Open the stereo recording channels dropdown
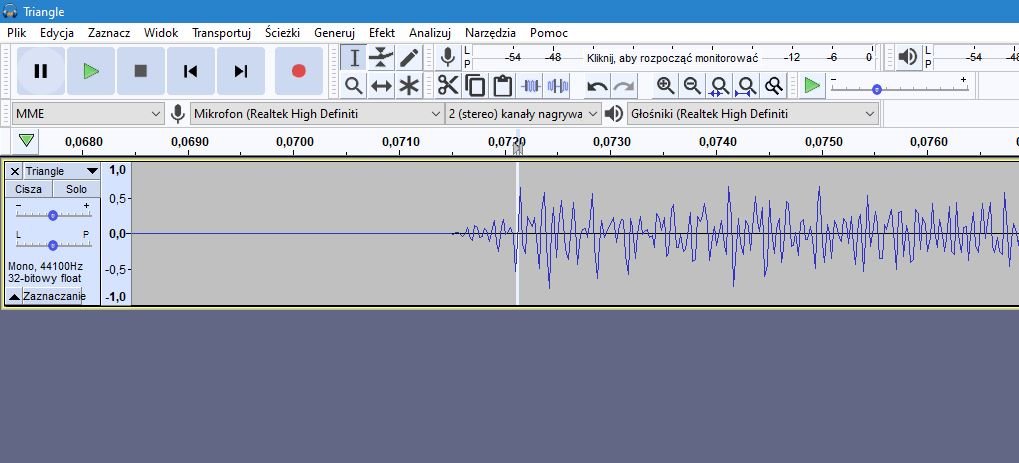Screen dimensions: 1019x463 tap(523, 114)
